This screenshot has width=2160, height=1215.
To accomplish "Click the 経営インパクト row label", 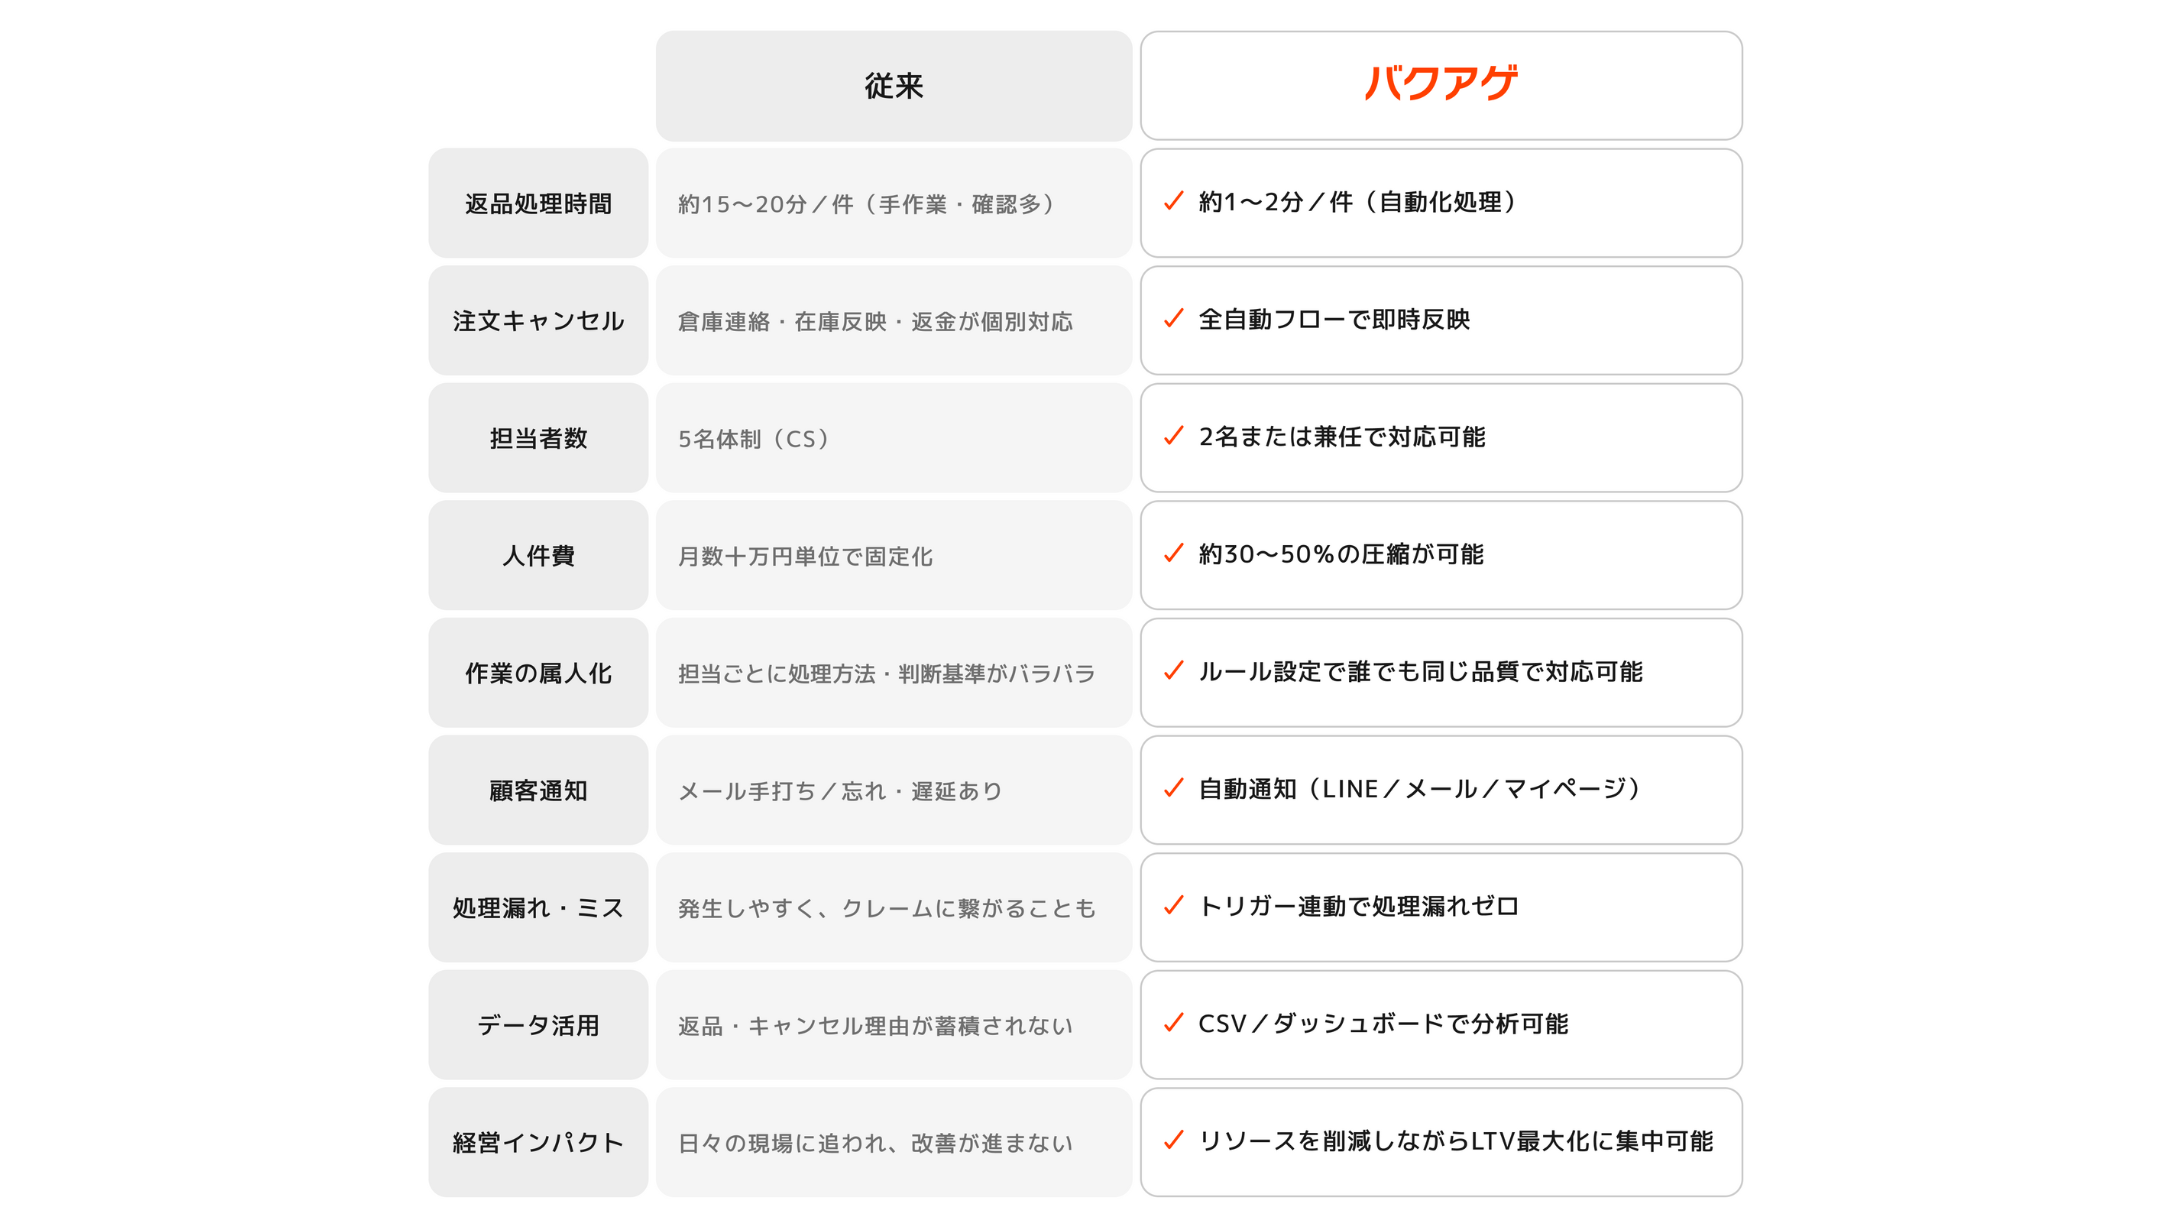I will (538, 1142).
